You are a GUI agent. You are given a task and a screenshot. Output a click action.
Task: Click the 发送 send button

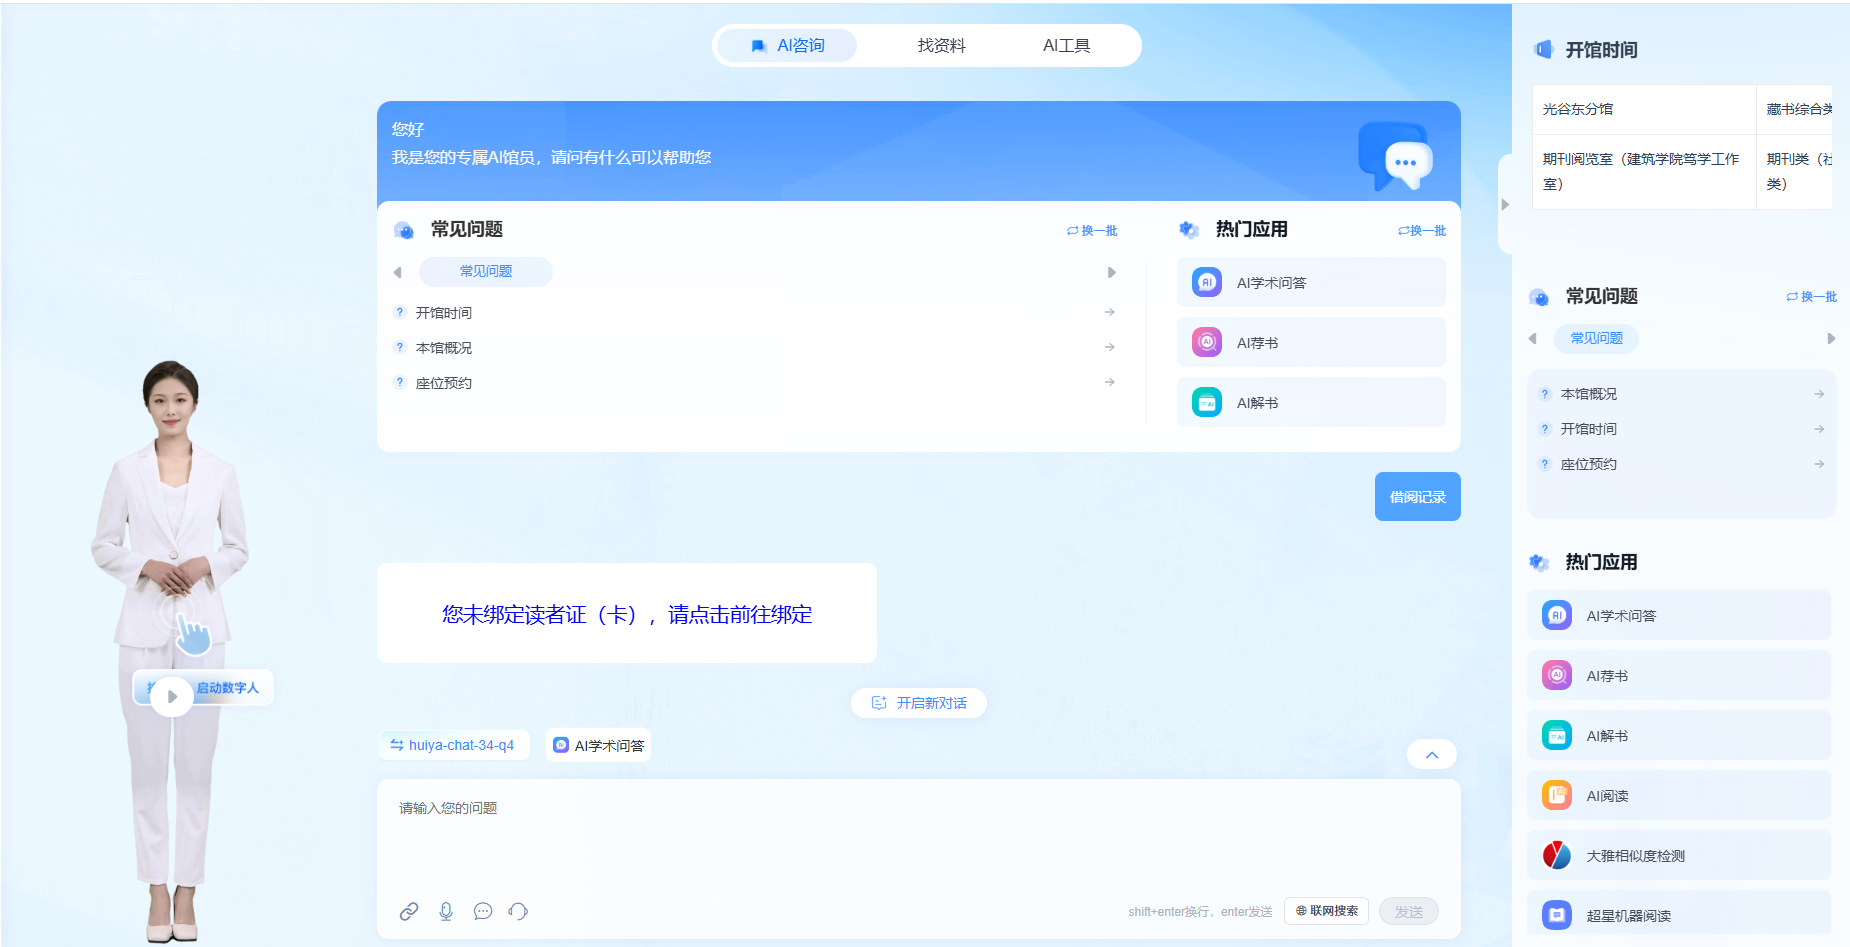1409,912
